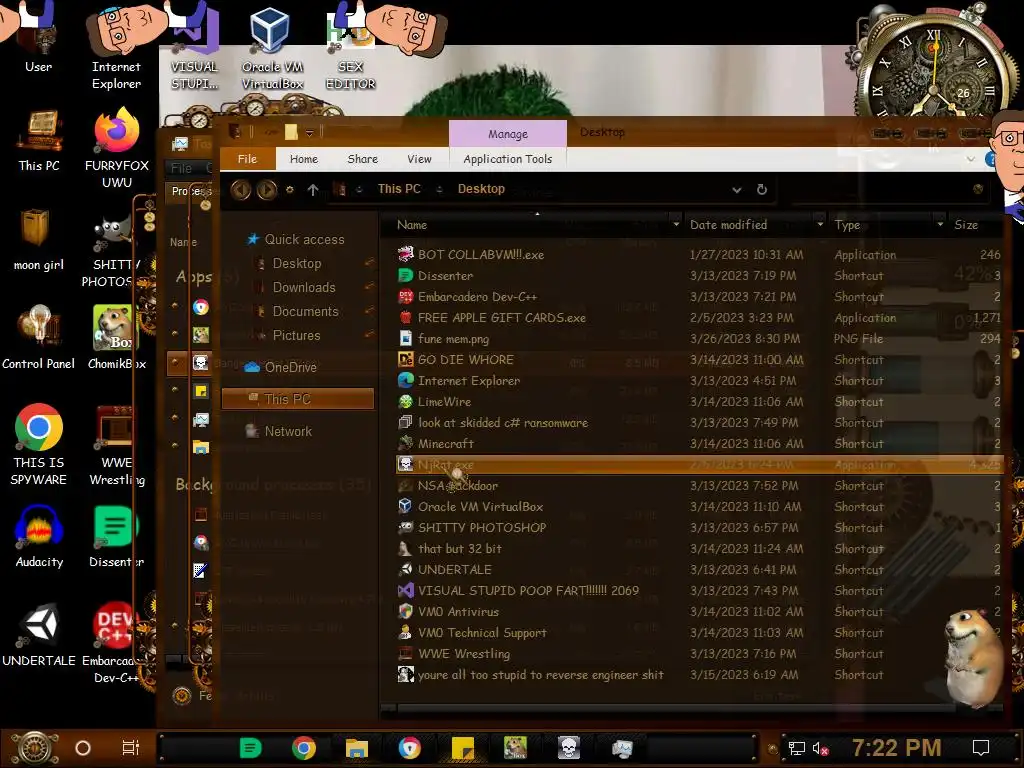
Task: Open Cortana search circle on taskbar
Action: click(x=82, y=748)
